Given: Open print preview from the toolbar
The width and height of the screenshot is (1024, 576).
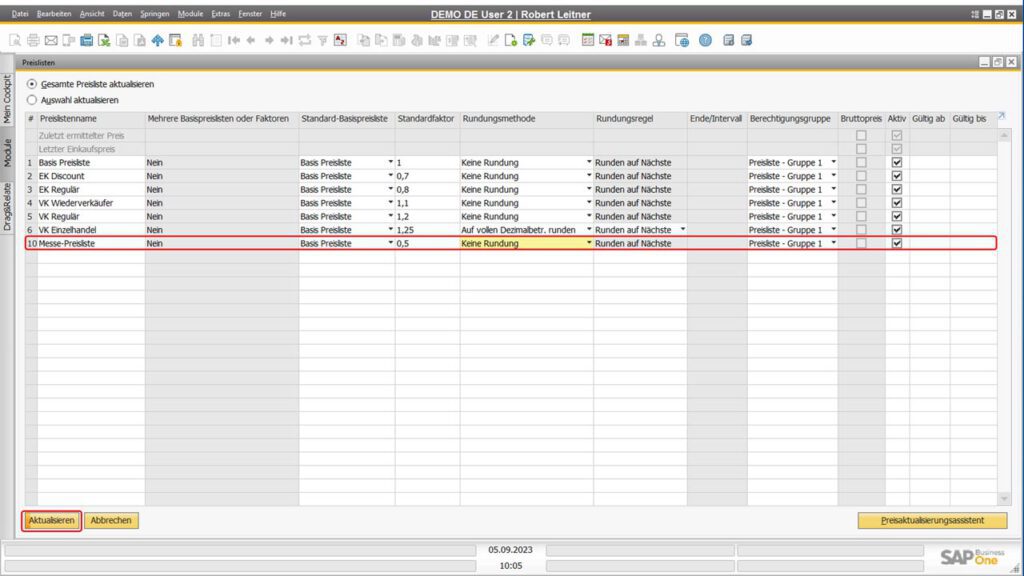Looking at the screenshot, I should (15, 40).
